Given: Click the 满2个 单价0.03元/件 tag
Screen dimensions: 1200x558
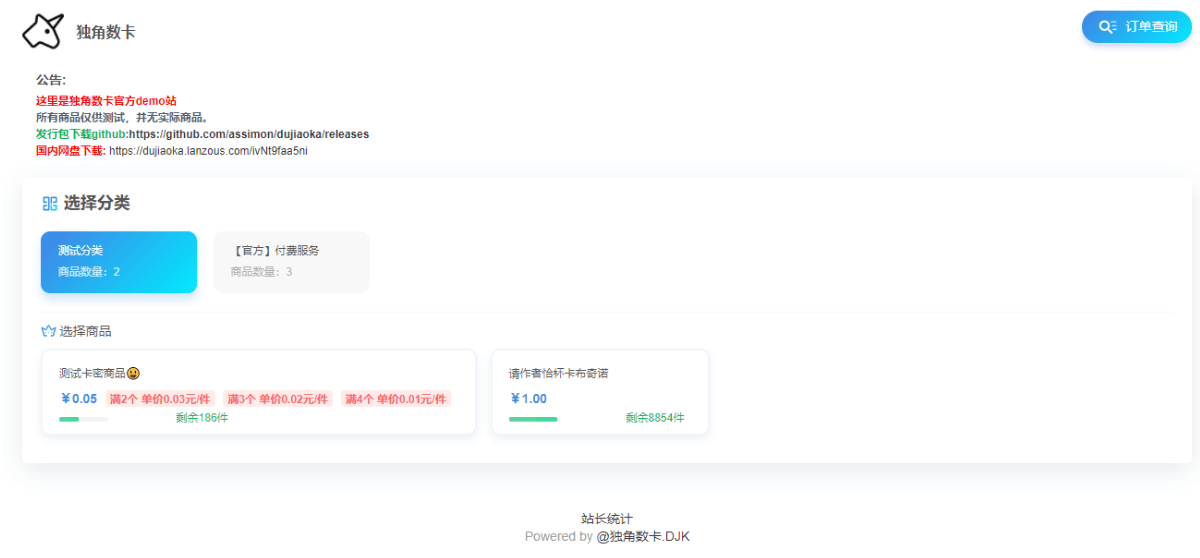Looking at the screenshot, I should (160, 399).
